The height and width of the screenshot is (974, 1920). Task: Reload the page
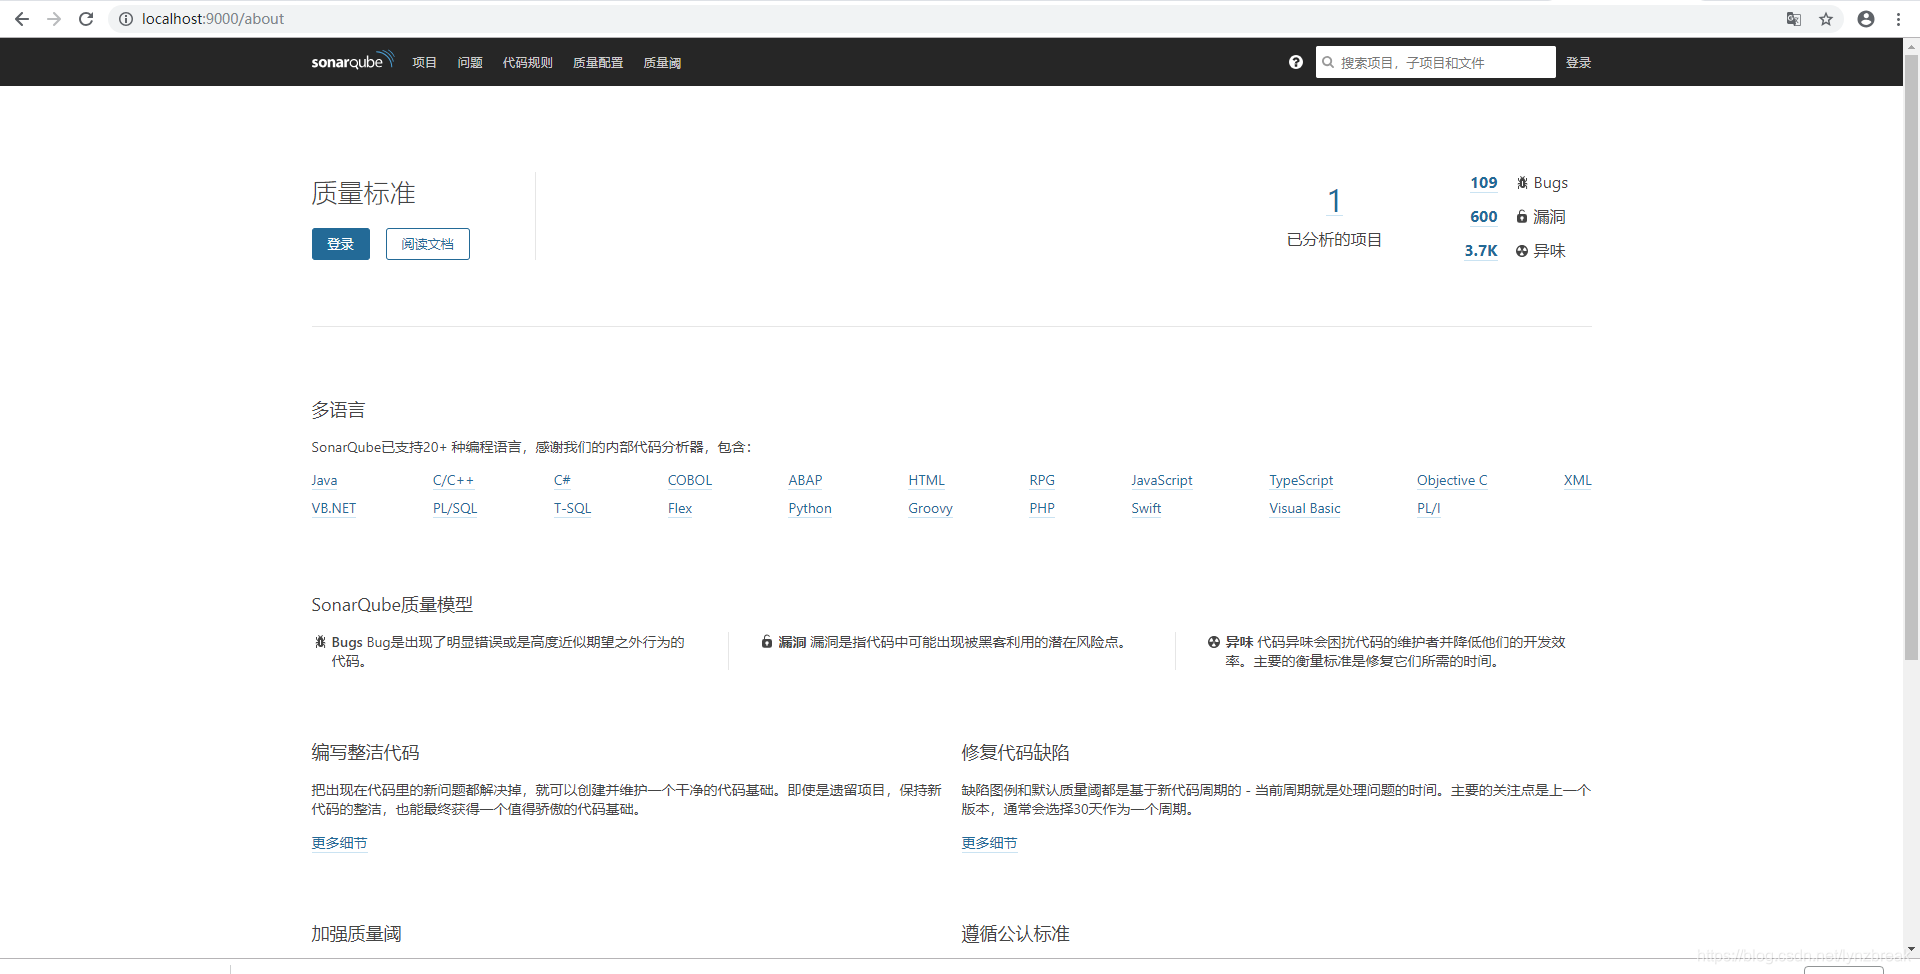86,19
